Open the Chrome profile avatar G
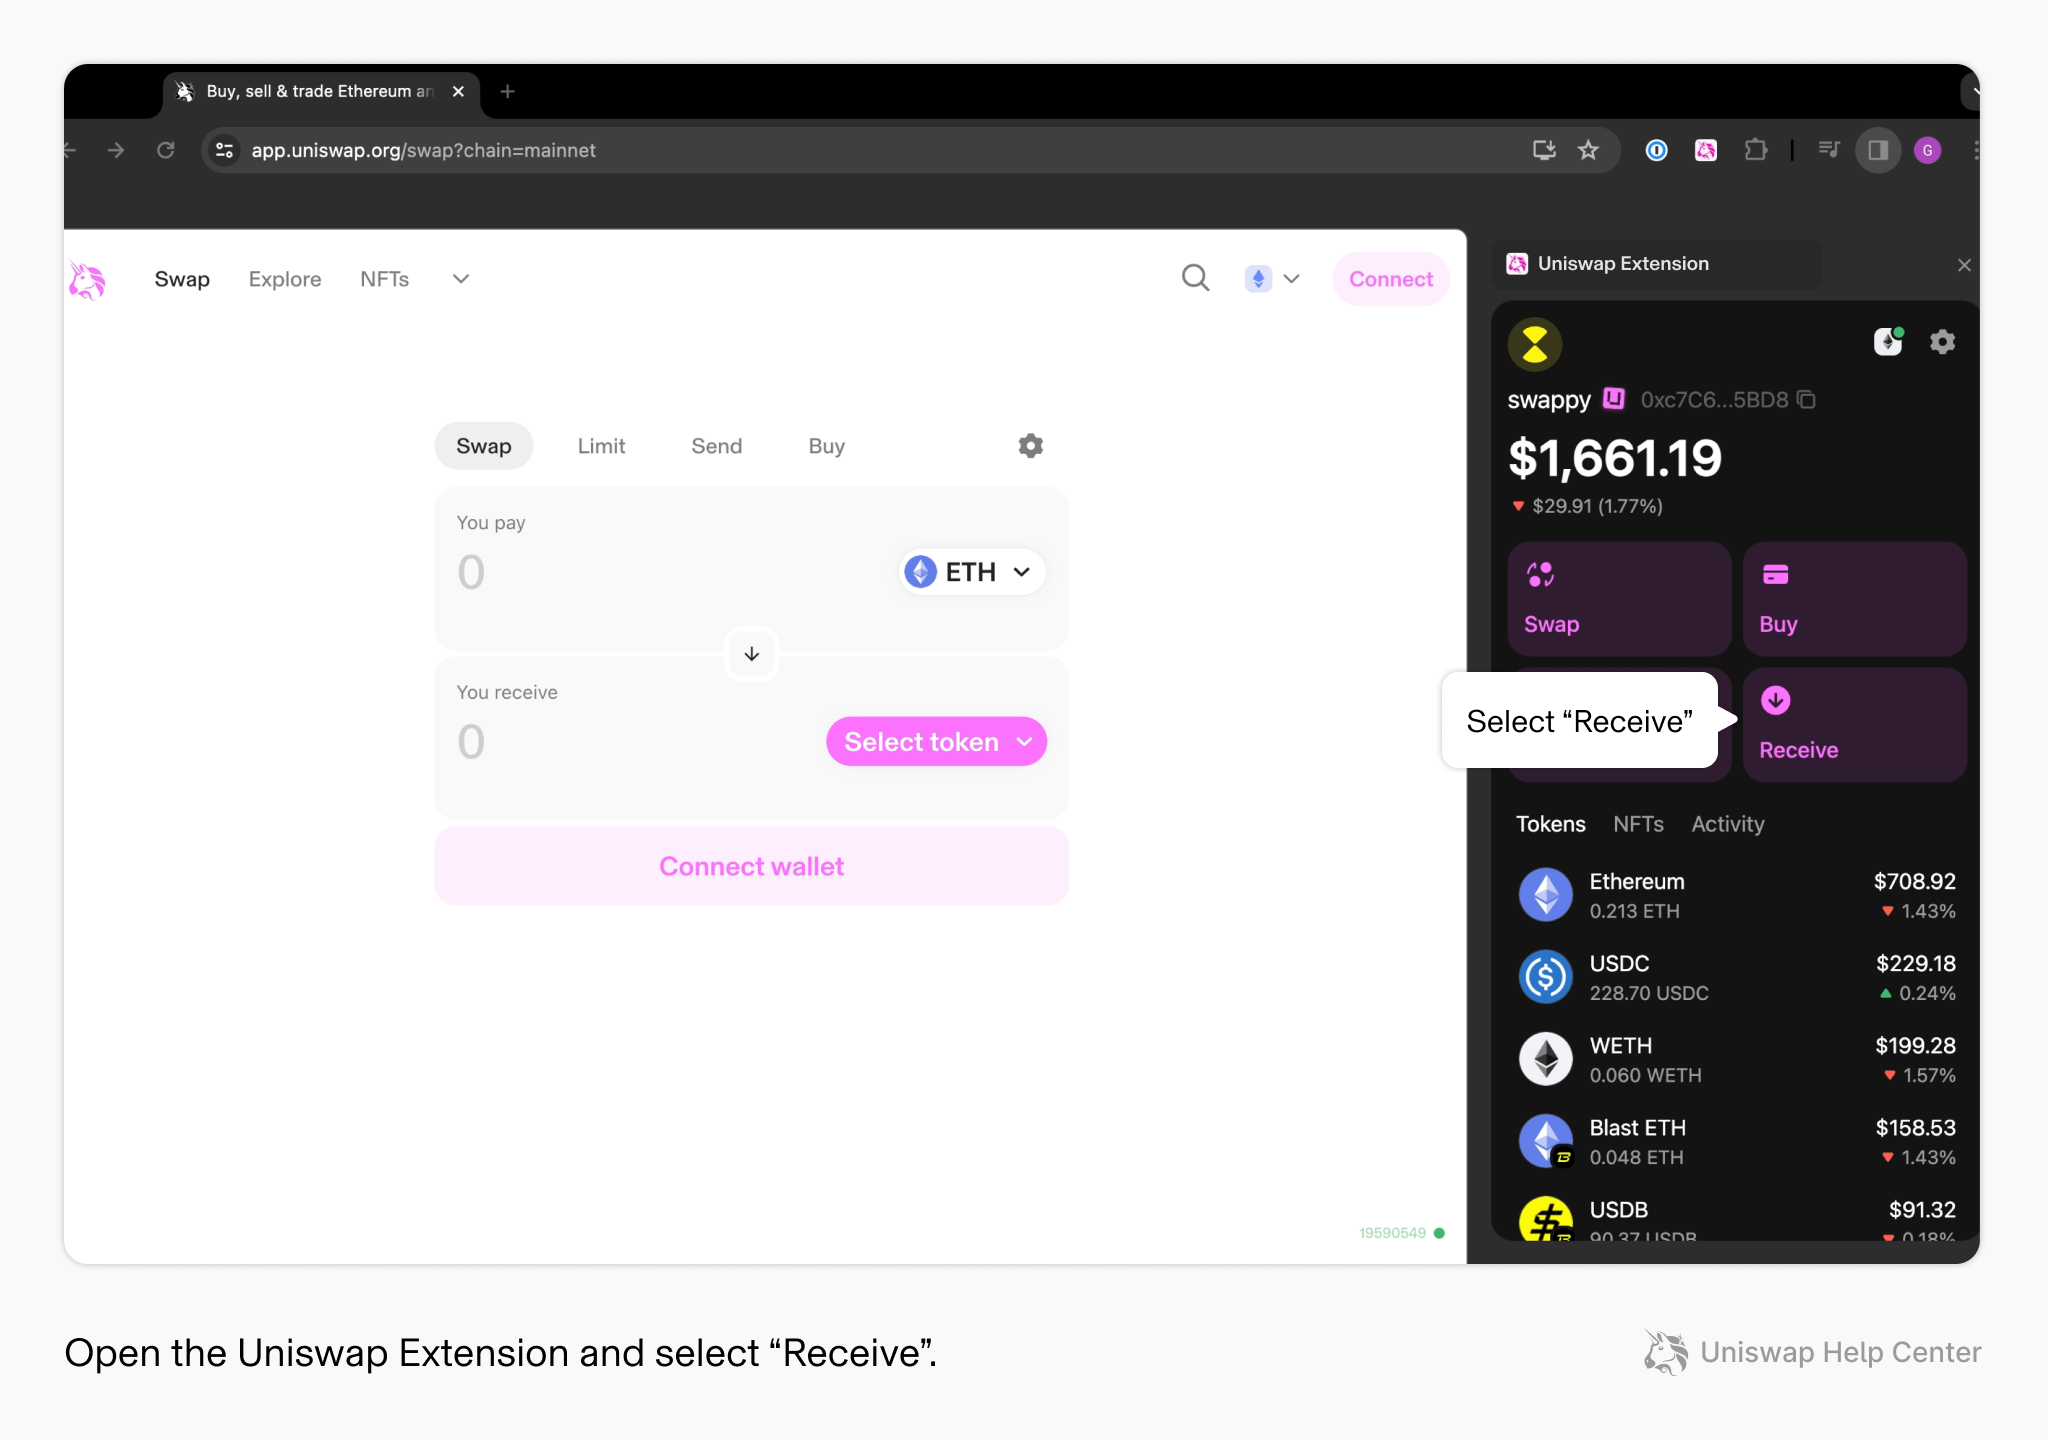Screen dimensions: 2048x1440 tap(1927, 150)
